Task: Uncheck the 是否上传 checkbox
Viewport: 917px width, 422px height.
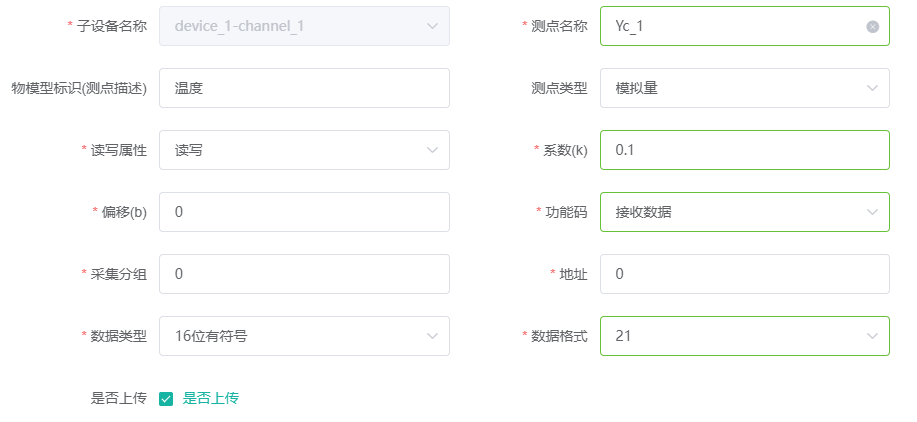Action: coord(166,399)
